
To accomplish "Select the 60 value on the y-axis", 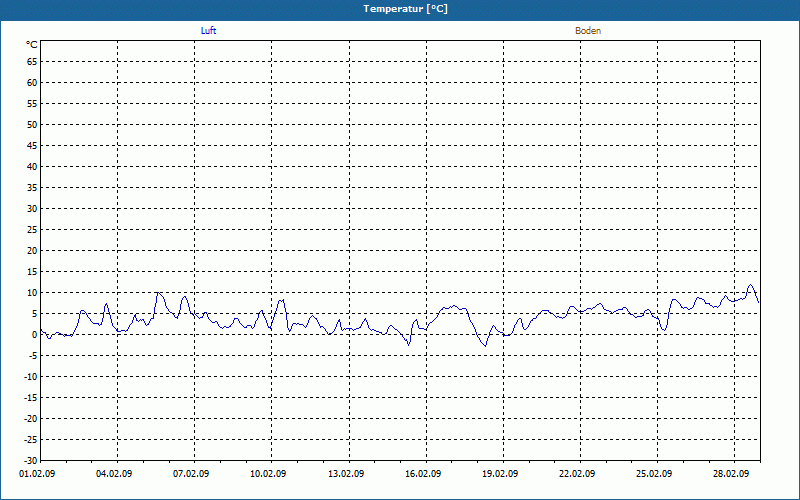I will tap(32, 83).
